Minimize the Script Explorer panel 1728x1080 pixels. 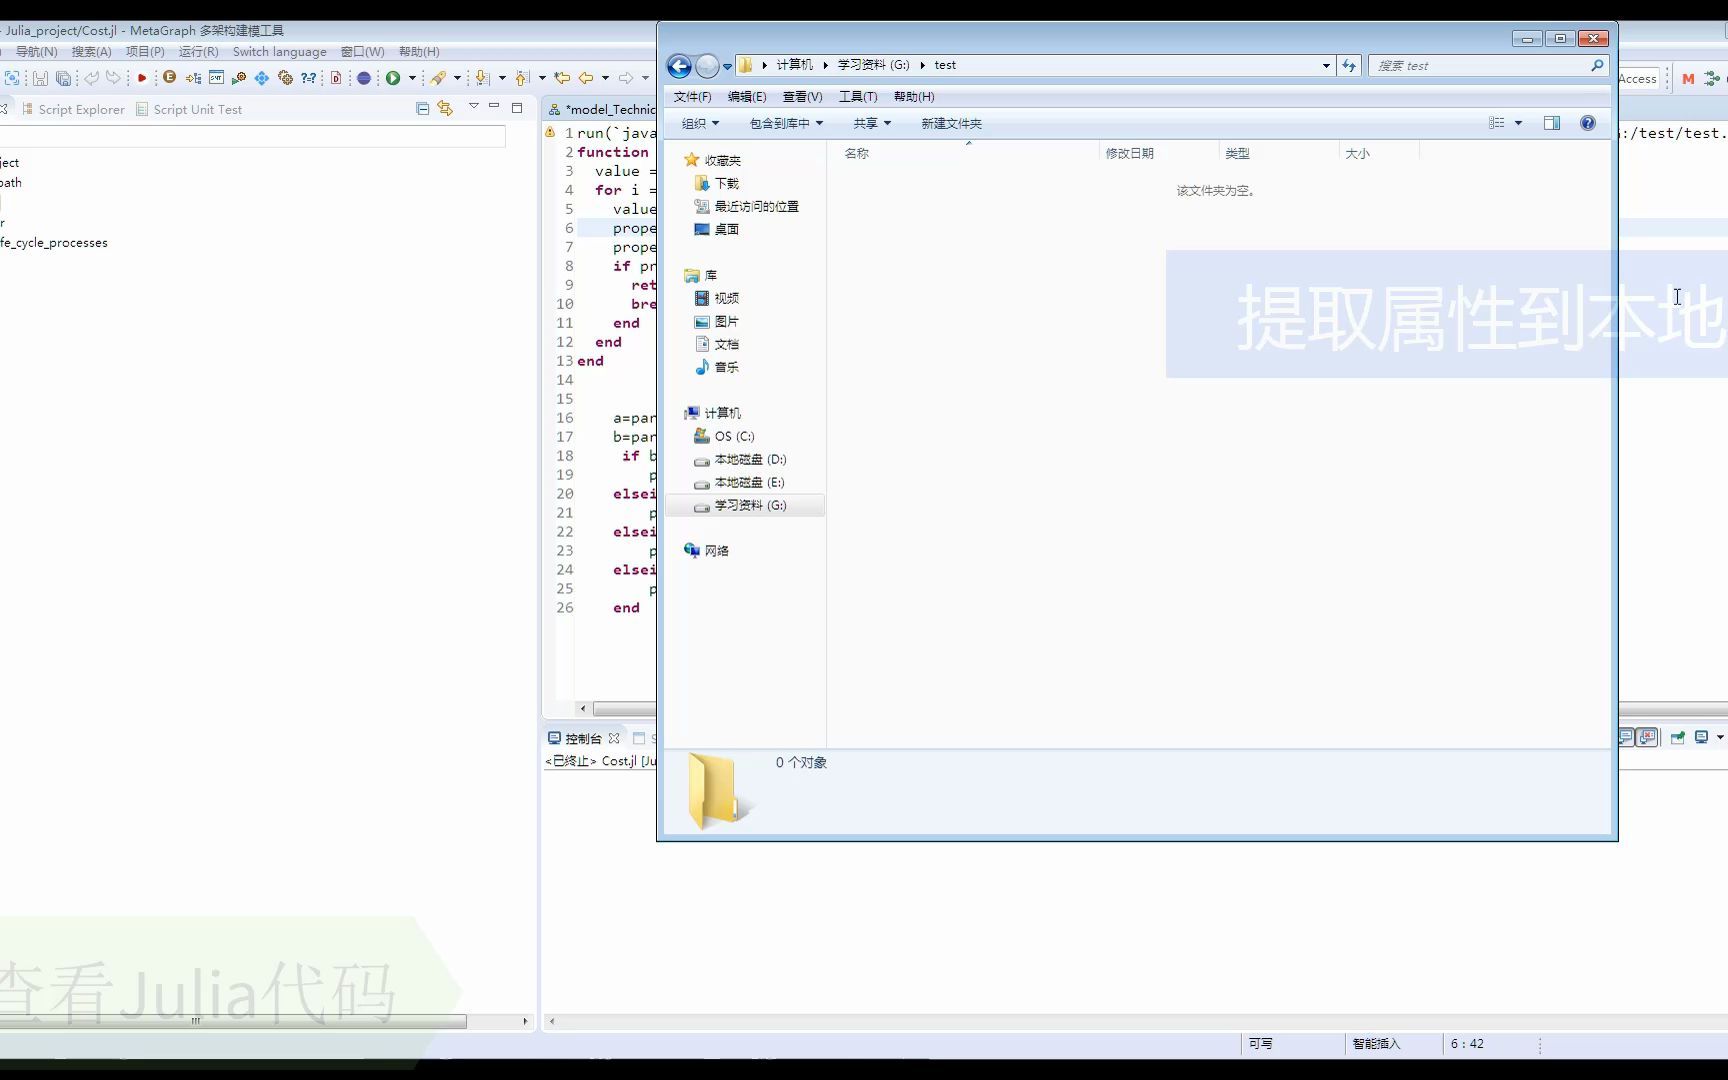[x=494, y=106]
